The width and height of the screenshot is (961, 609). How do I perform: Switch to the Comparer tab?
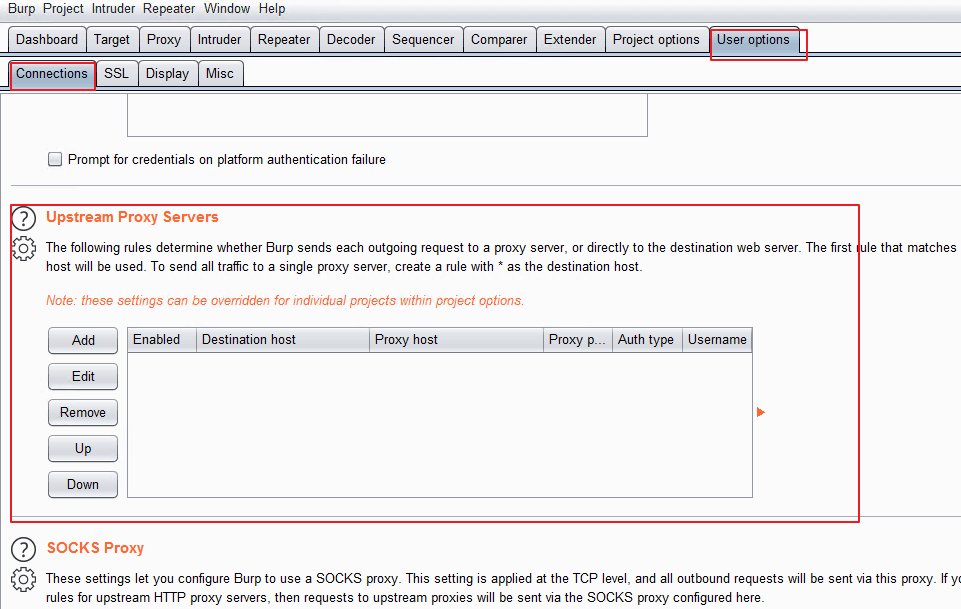499,40
